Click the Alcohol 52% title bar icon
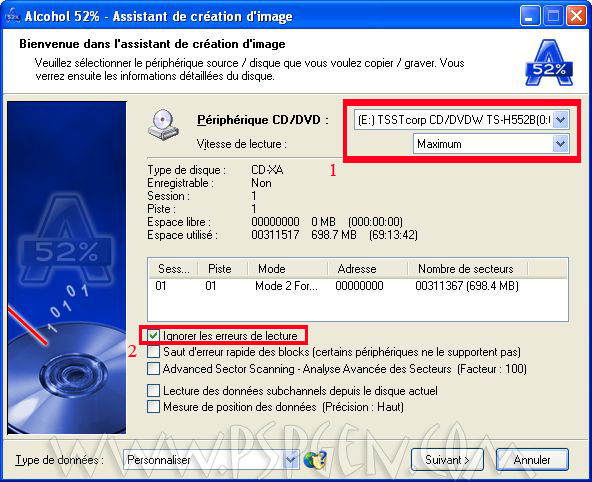 click(12, 16)
